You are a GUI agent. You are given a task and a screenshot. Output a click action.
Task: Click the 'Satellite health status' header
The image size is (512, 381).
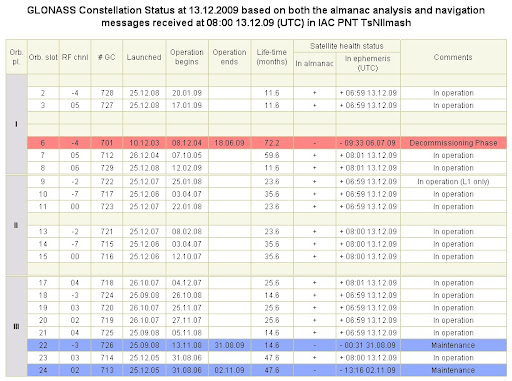(347, 46)
